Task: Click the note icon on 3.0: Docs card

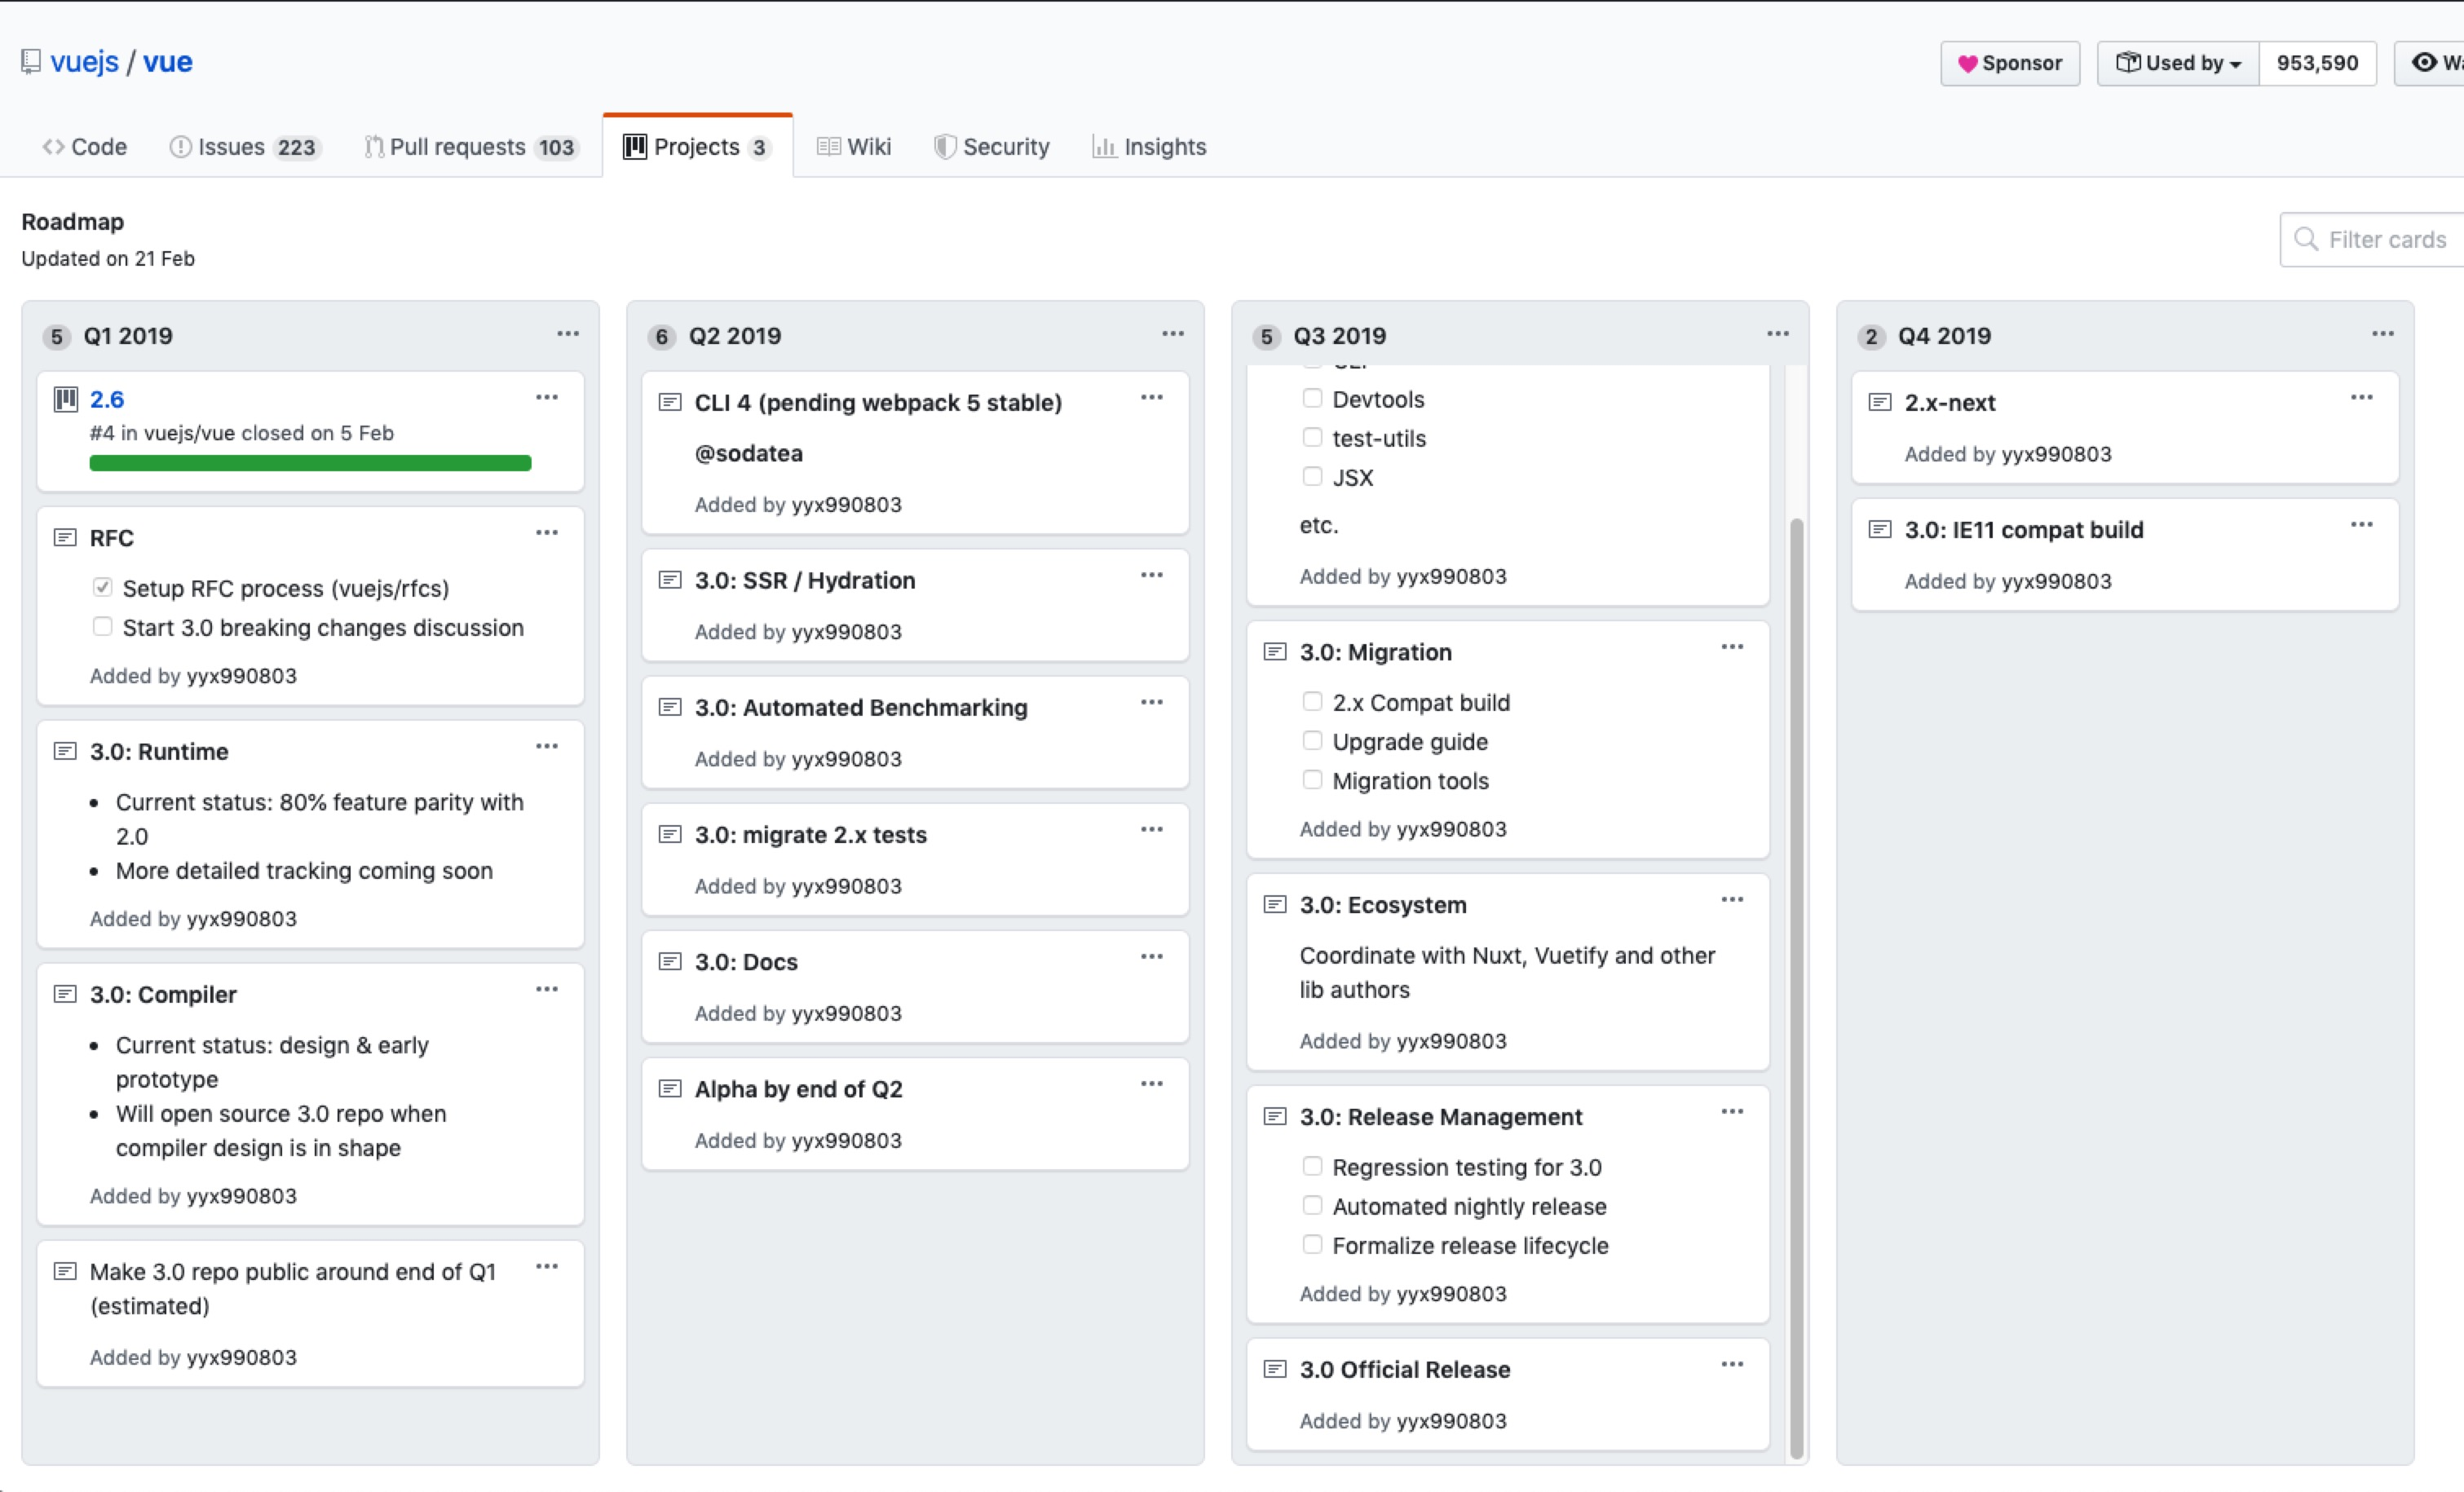Action: [x=670, y=961]
